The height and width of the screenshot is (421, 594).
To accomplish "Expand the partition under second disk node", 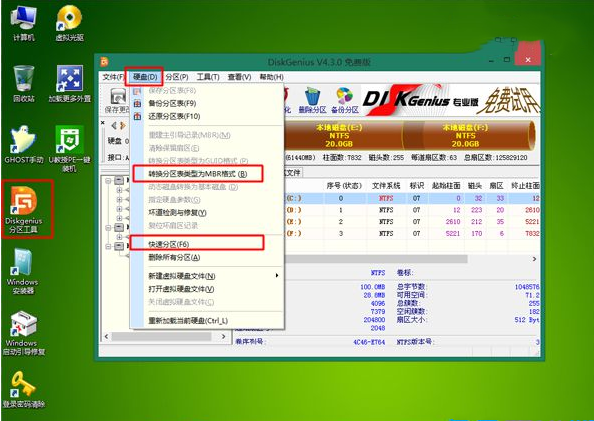I will (x=119, y=237).
